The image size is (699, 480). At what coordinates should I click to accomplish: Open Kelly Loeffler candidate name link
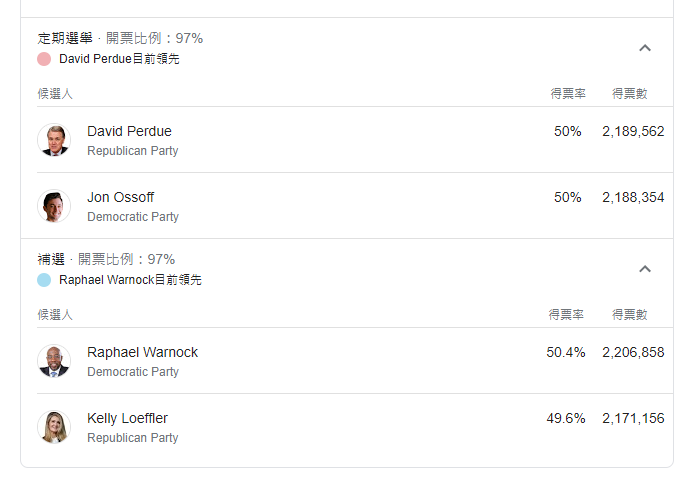(127, 418)
